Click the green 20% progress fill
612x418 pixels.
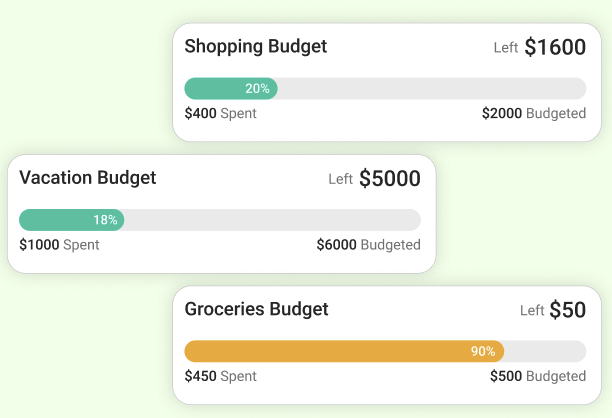230,89
